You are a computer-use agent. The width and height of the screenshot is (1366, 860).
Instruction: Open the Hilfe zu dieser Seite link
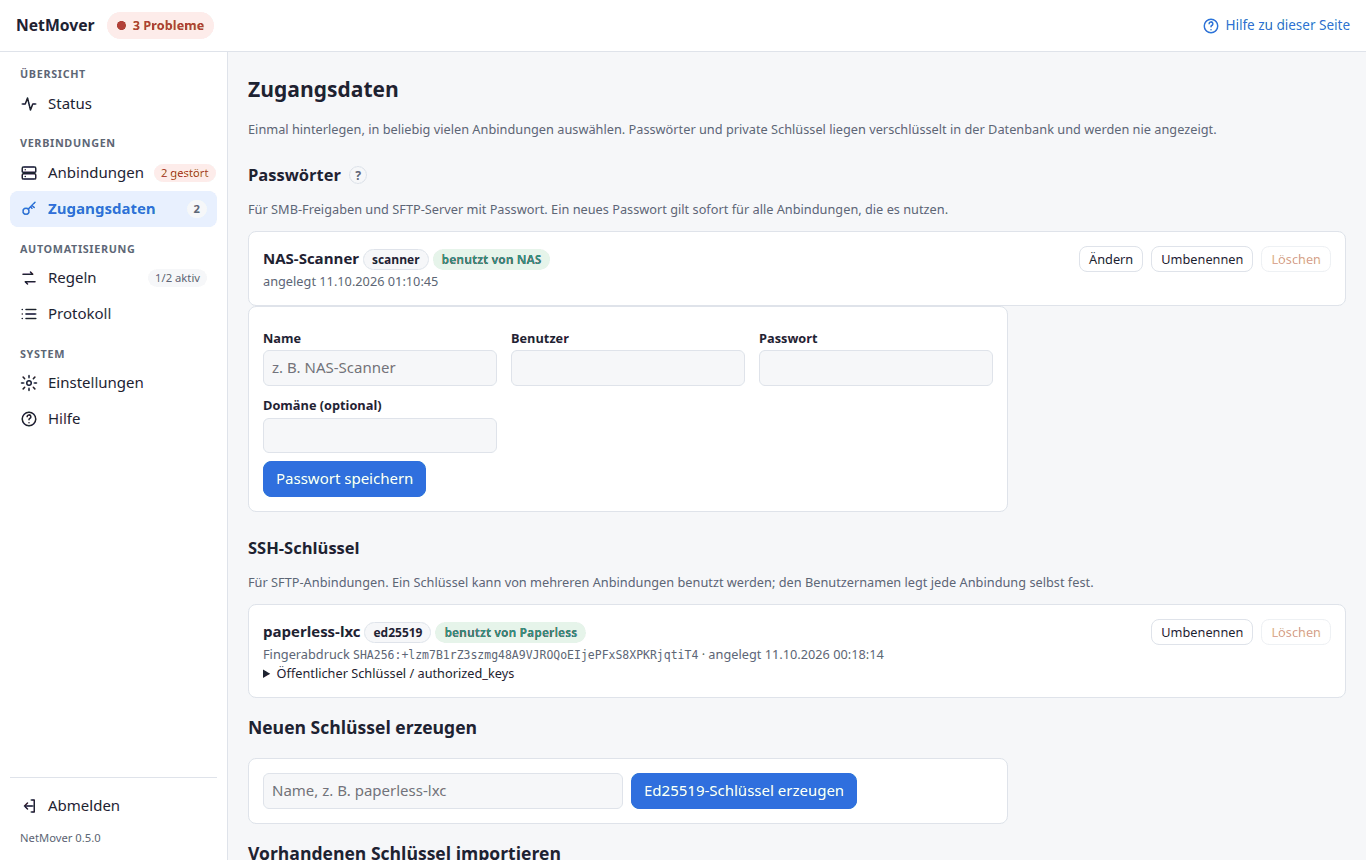(x=1277, y=26)
